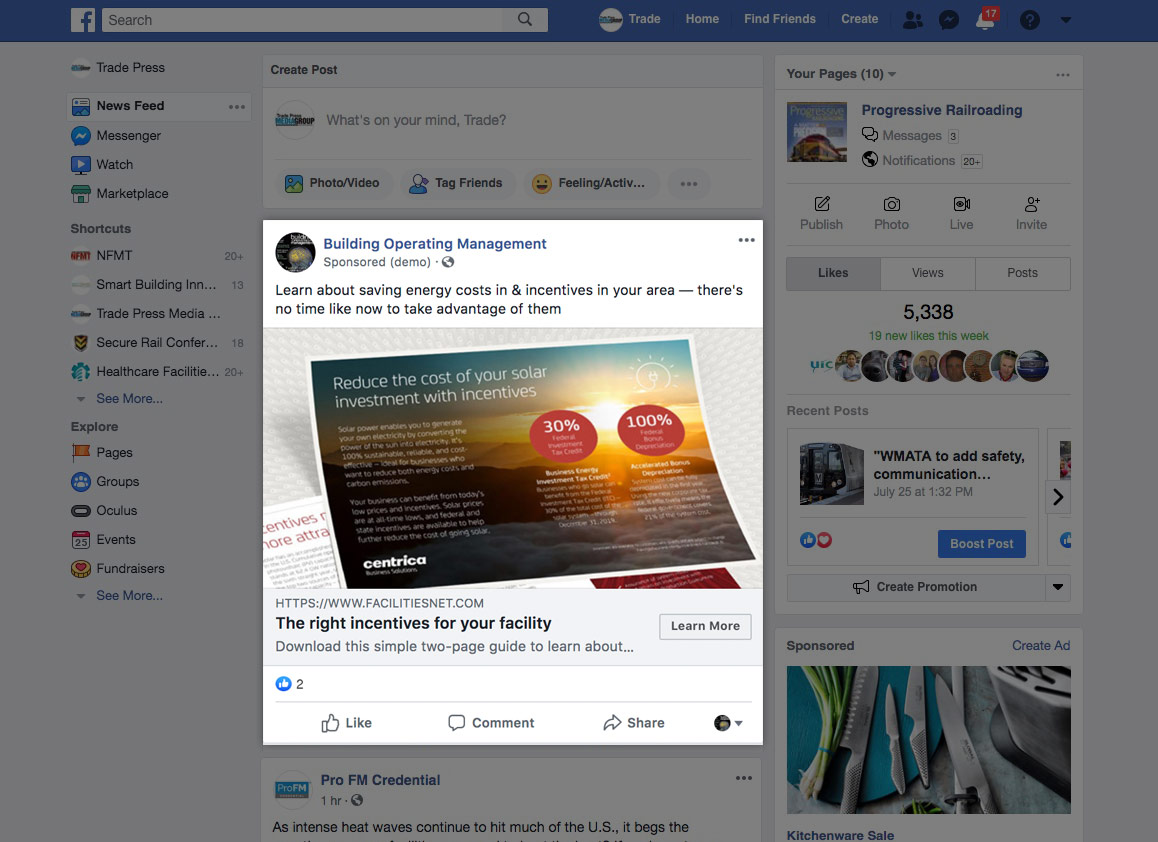Open News Feed options ellipsis

pos(236,107)
